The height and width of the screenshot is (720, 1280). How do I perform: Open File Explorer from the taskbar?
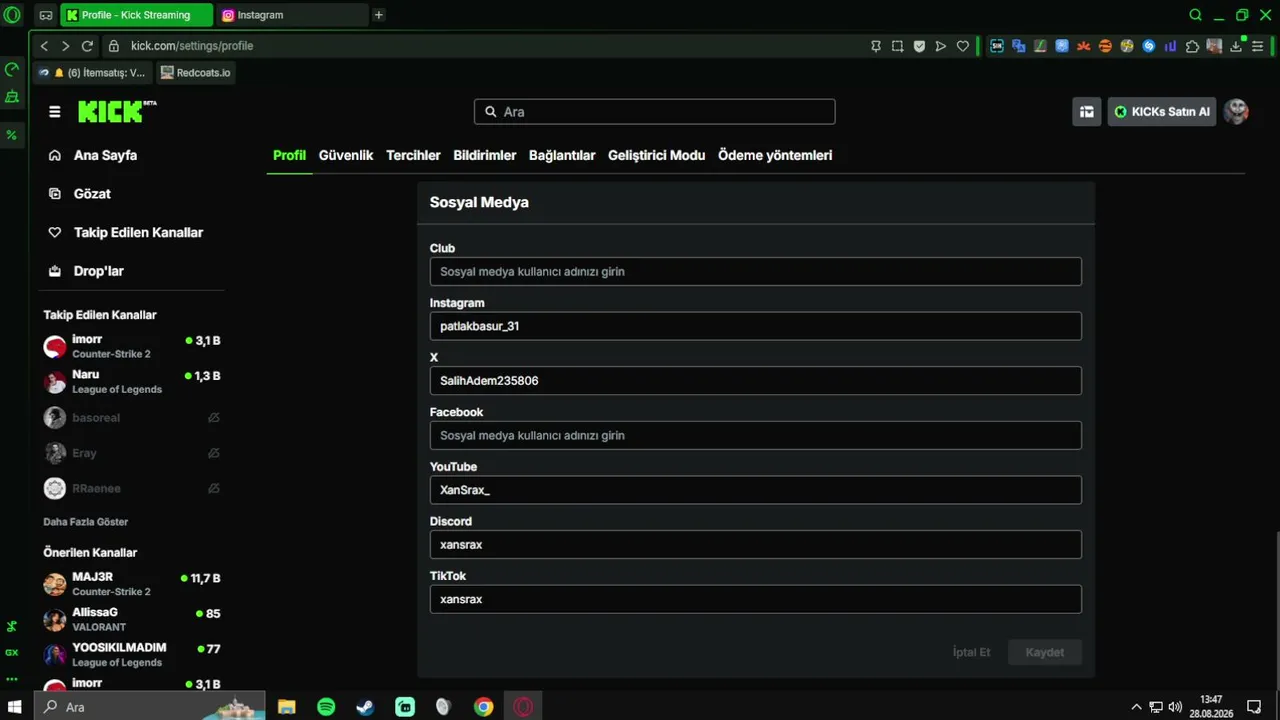287,707
